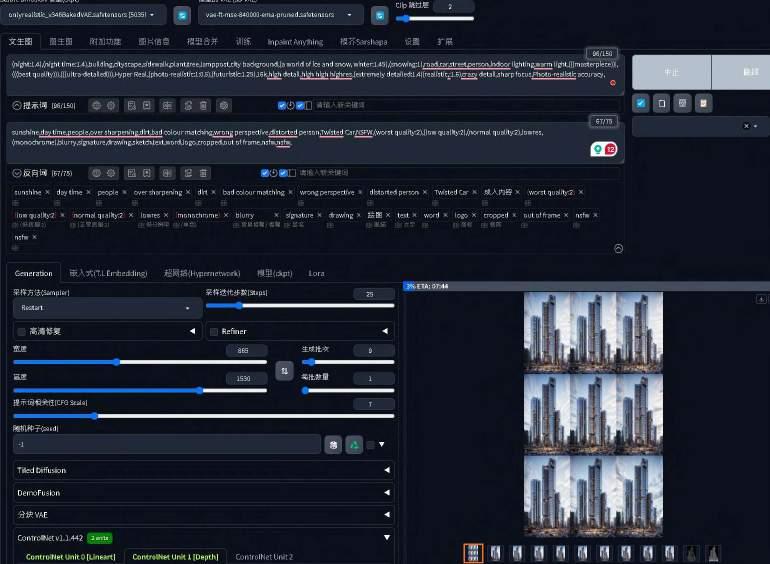
Task: Open the VAE model dropdown
Action: pos(280,15)
